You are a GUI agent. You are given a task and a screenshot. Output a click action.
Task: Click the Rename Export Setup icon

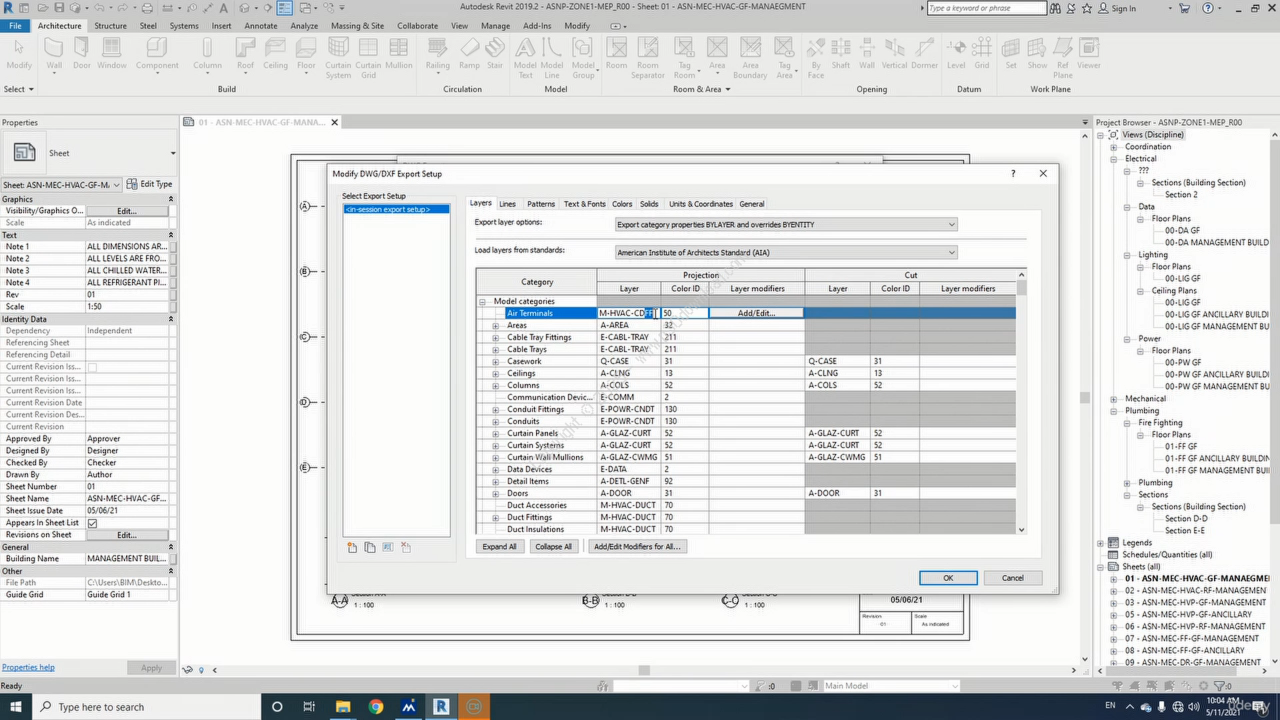(388, 547)
